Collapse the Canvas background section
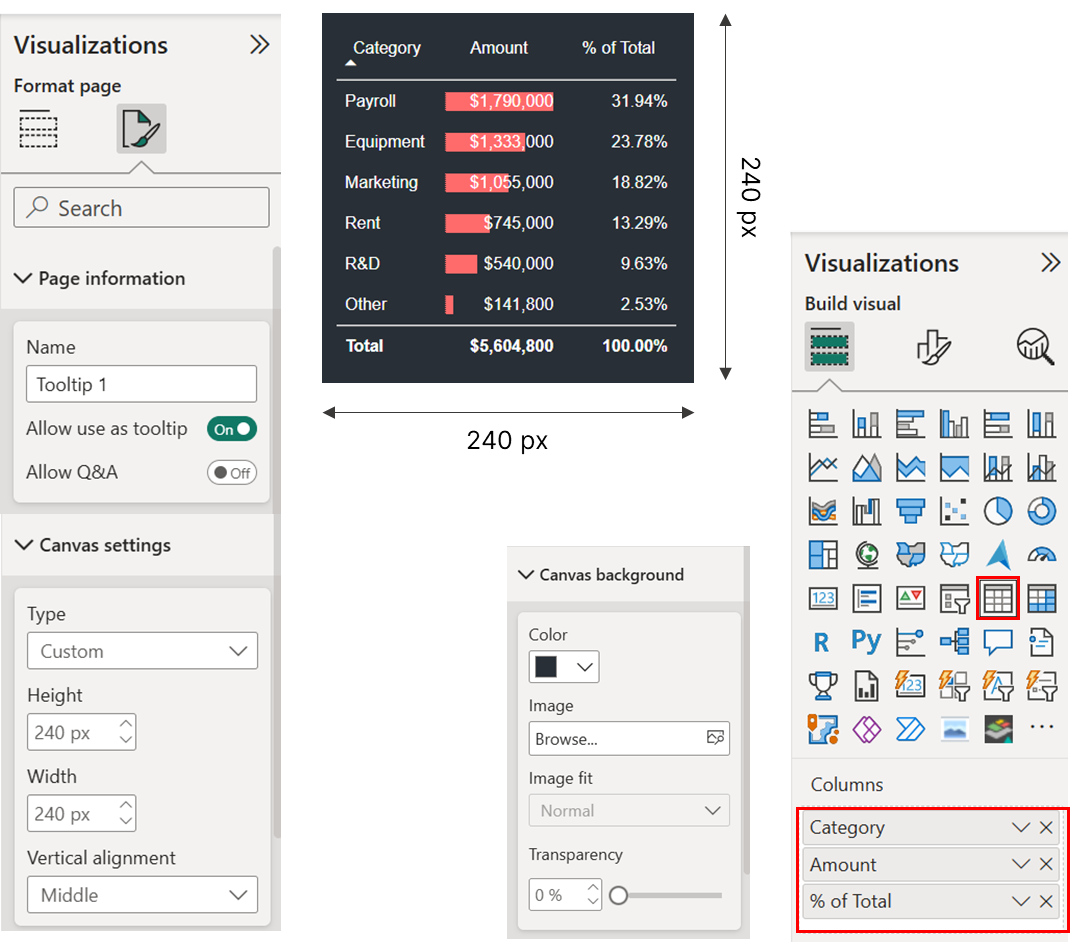Screen dimensions: 1070x942 [x=525, y=575]
